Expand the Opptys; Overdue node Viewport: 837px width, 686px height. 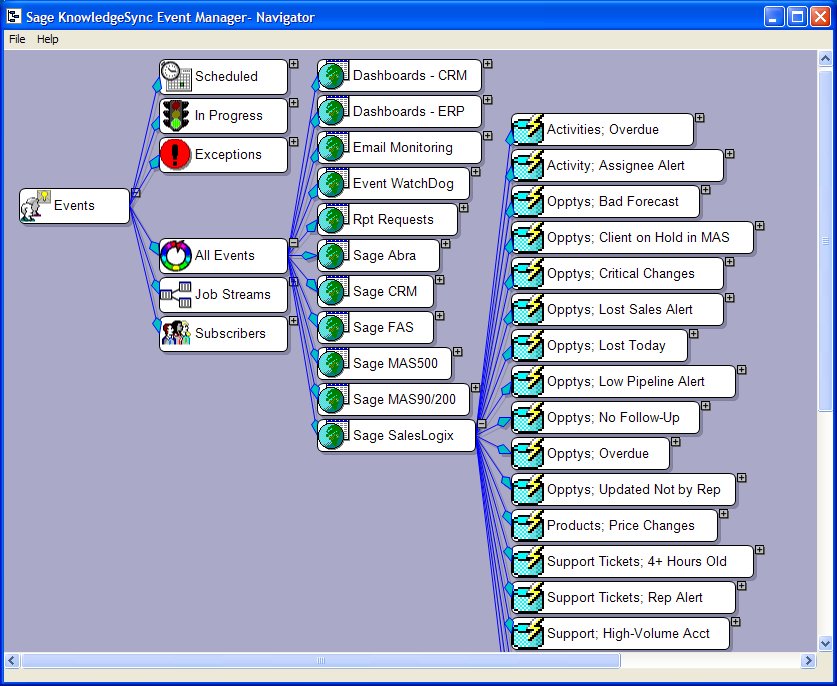(676, 441)
